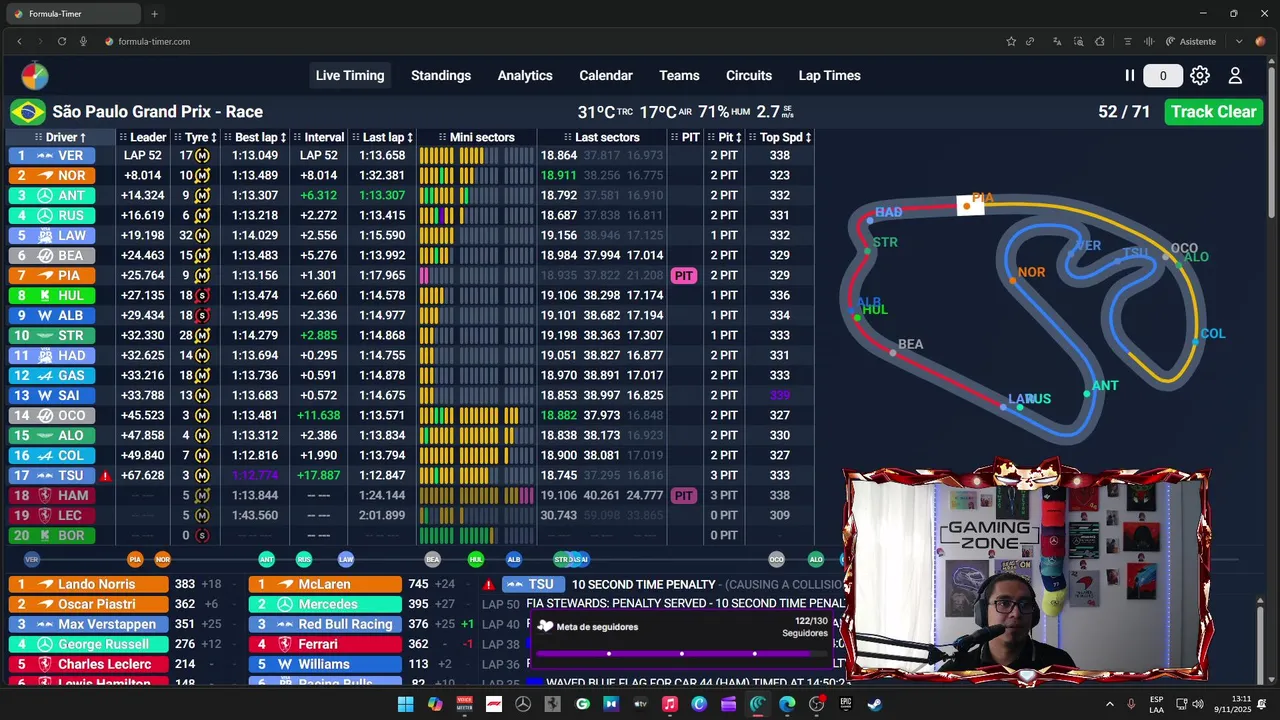Open the settings gear icon

(x=1200, y=75)
